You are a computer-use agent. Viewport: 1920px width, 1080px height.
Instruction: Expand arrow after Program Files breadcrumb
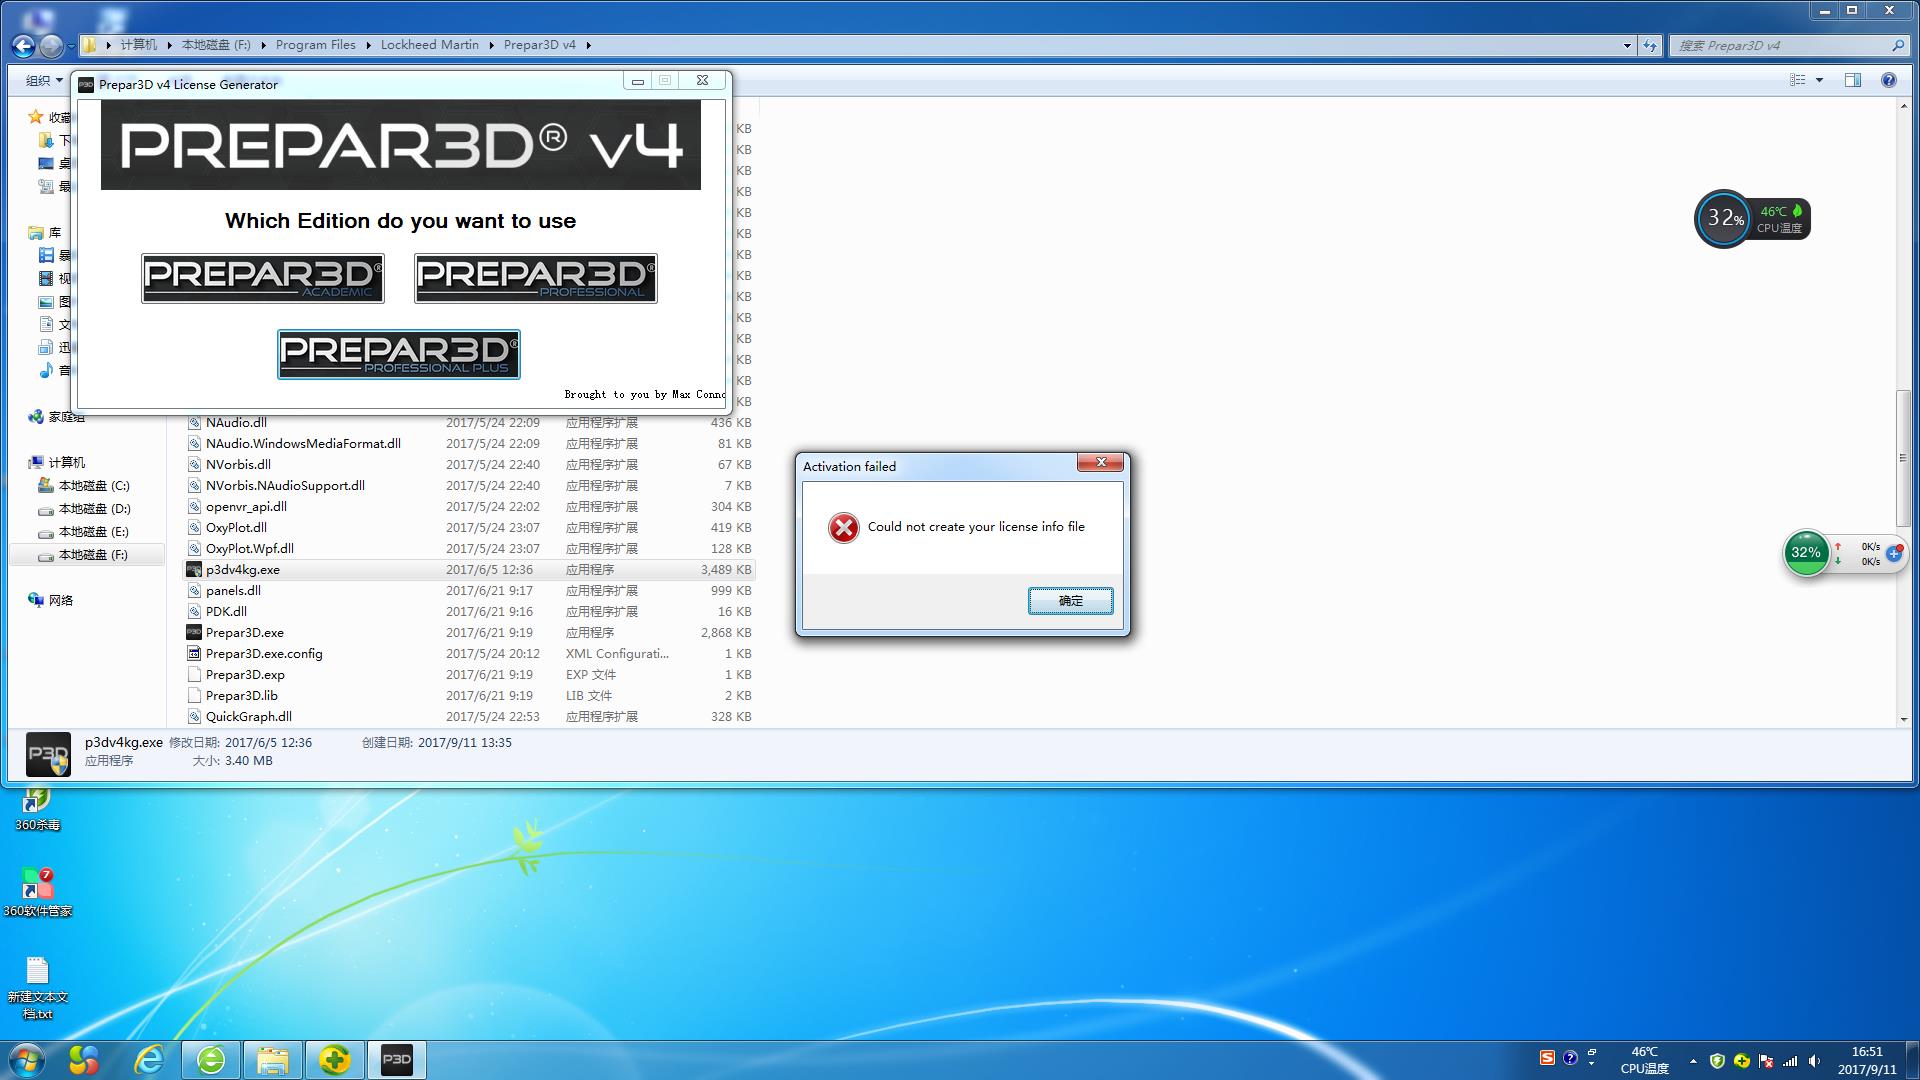pos(368,45)
